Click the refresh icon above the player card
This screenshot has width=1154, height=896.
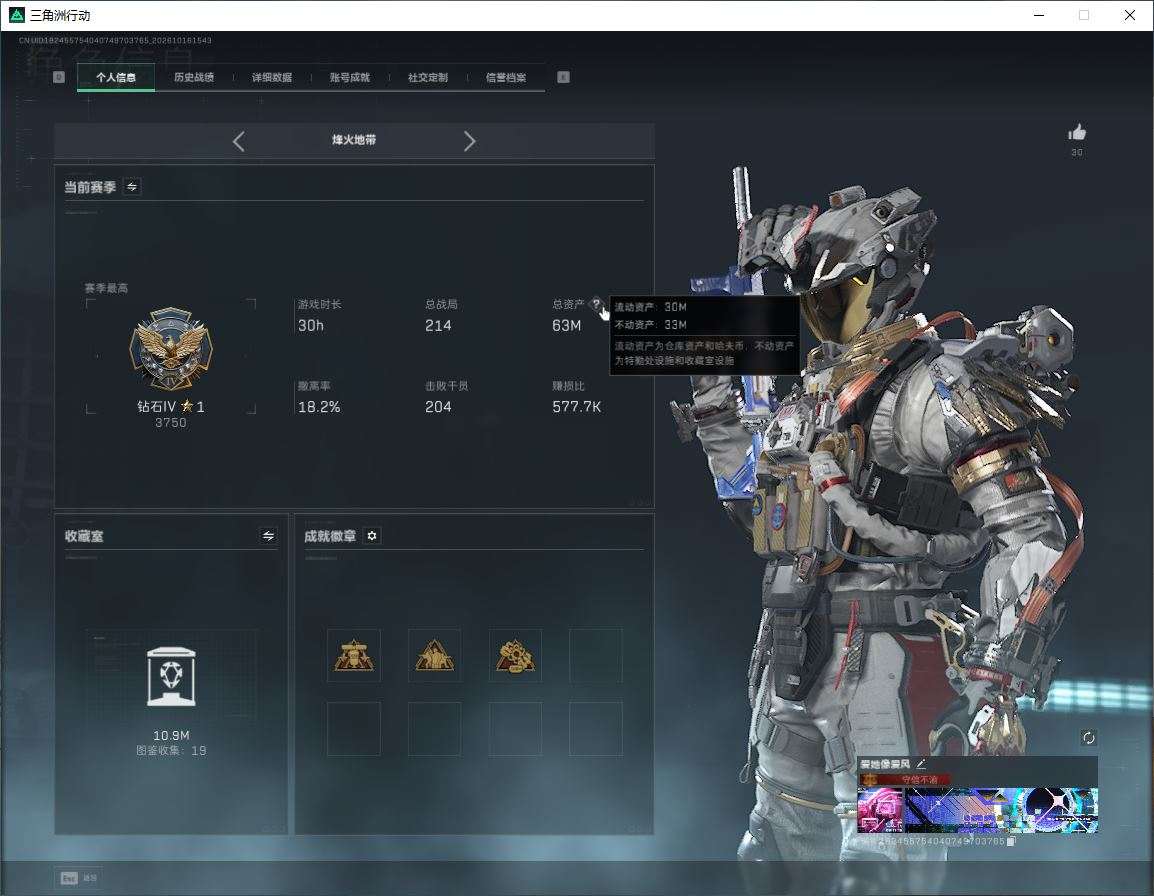[x=1088, y=737]
